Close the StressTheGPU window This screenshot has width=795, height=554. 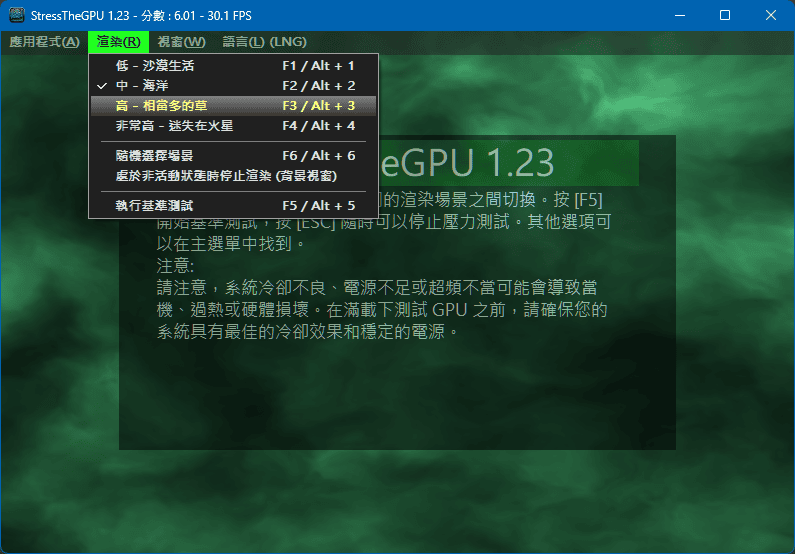(771, 15)
